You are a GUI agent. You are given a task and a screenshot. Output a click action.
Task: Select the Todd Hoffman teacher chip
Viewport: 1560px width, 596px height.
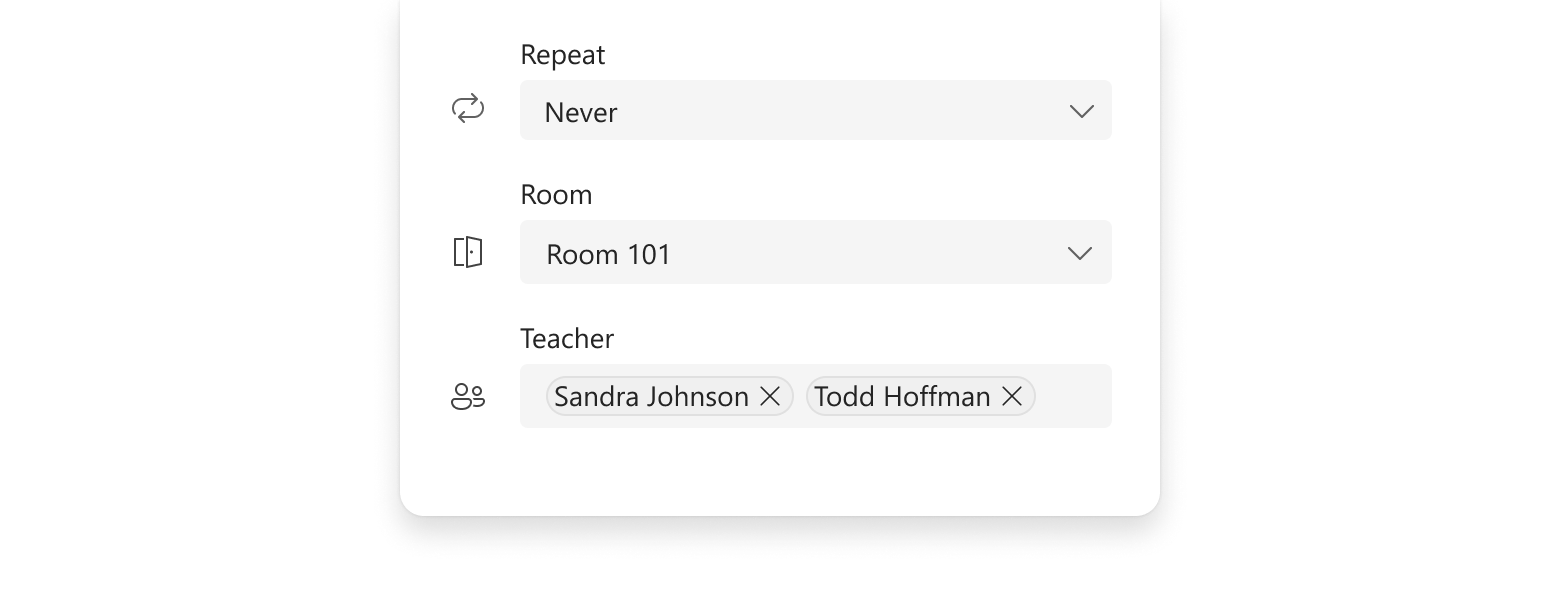pos(898,396)
